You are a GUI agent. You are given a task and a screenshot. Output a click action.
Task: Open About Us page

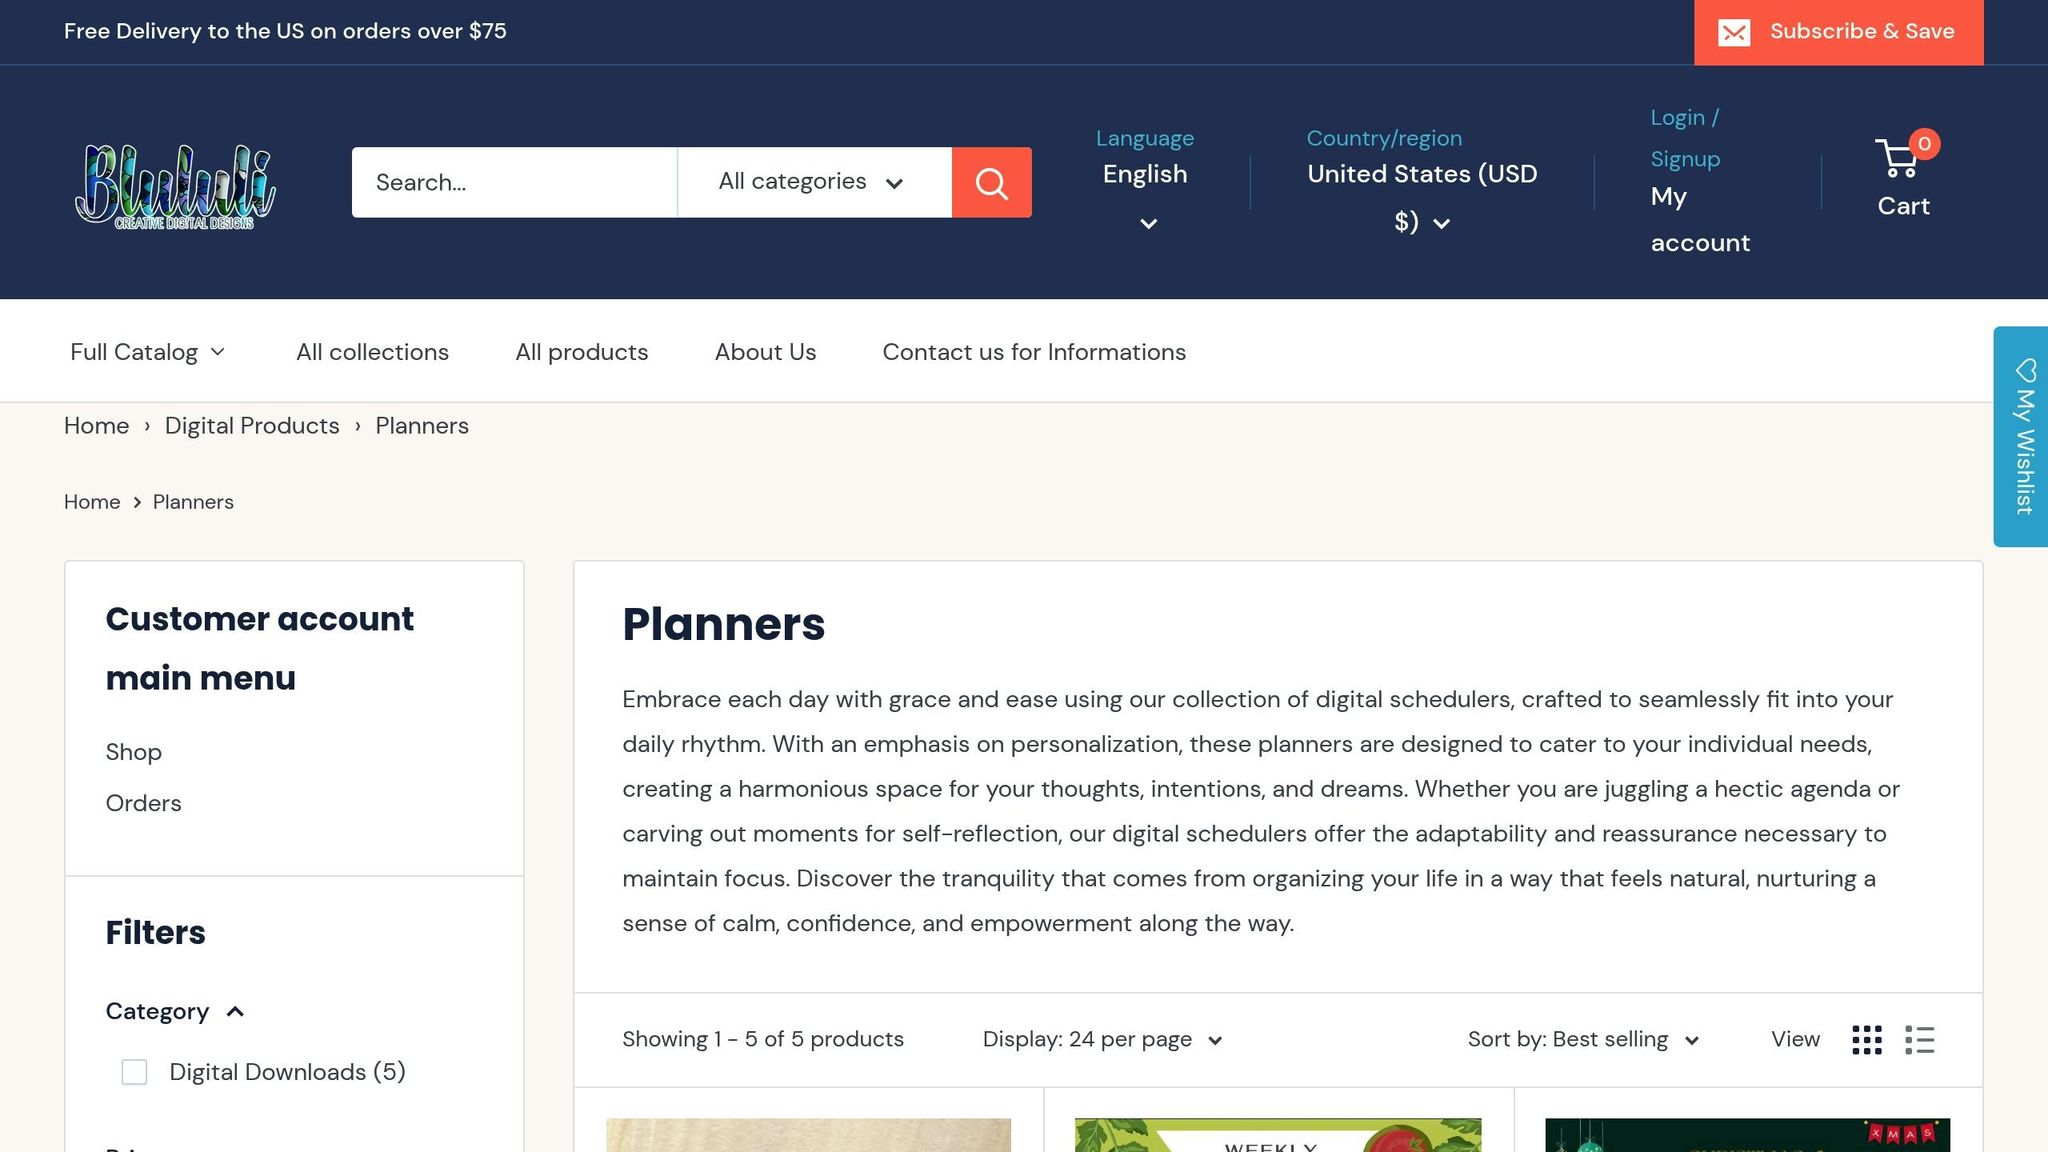pyautogui.click(x=765, y=352)
